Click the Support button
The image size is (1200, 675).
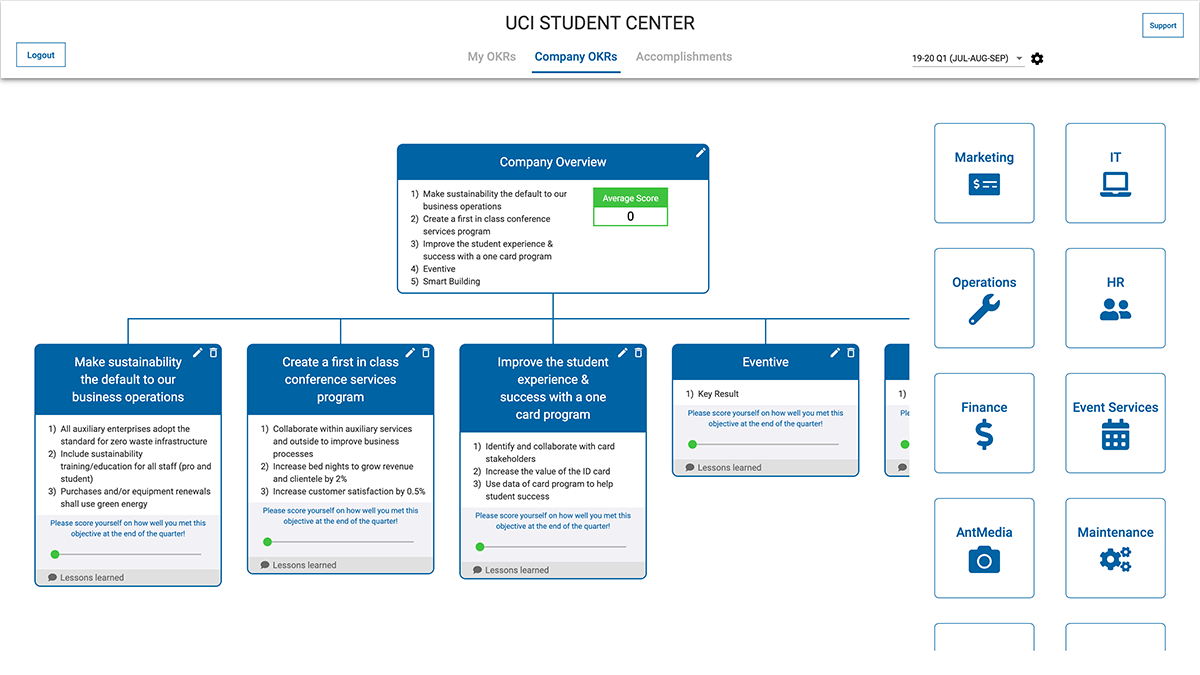[1162, 26]
